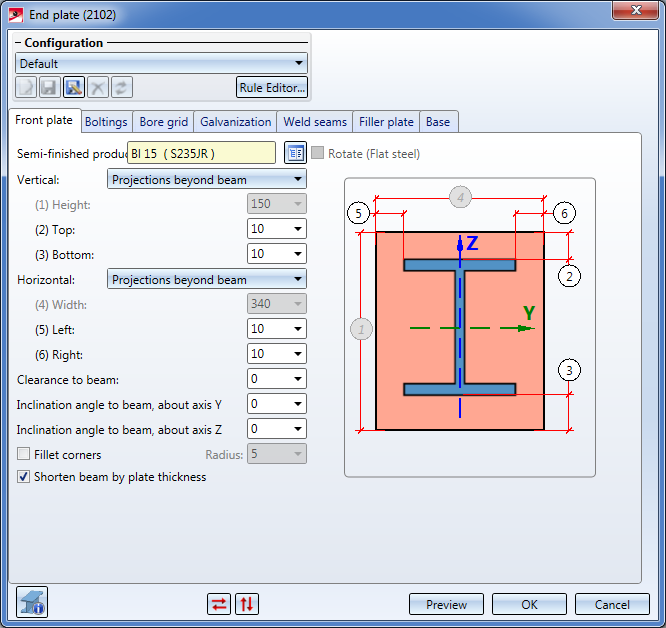666x628 pixels.
Task: Click the End plate window title icon
Action: tap(16, 15)
